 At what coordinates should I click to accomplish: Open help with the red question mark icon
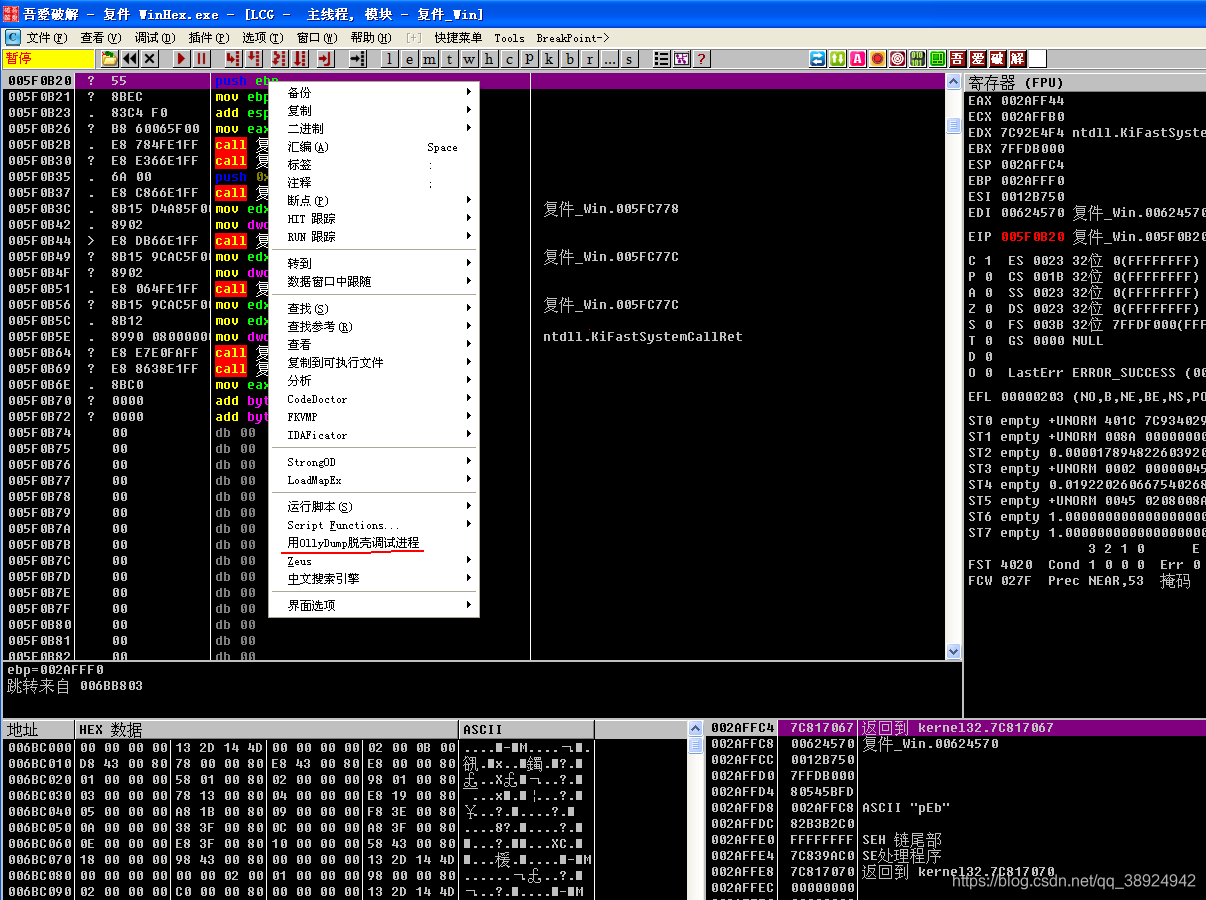pos(702,59)
